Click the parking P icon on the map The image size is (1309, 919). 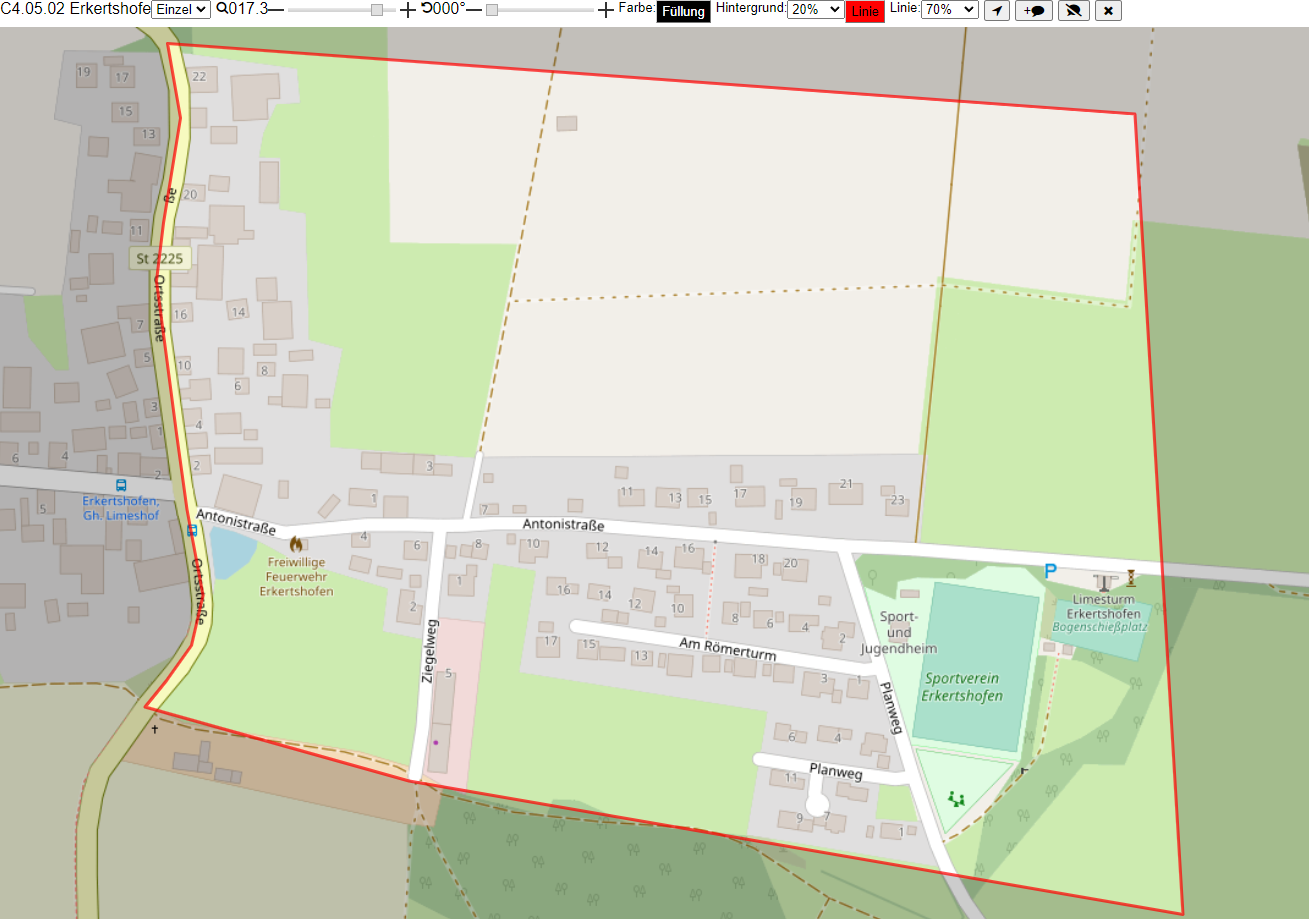pyautogui.click(x=1050, y=571)
